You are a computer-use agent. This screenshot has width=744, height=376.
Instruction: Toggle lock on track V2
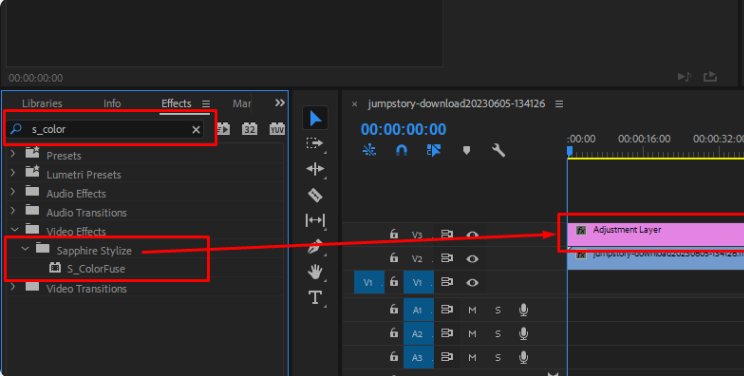point(394,258)
